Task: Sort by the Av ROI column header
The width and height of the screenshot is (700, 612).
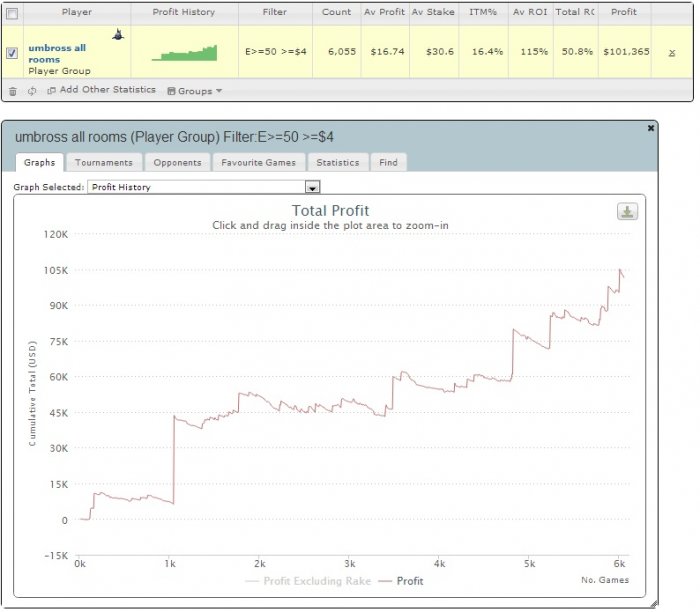Action: coord(530,12)
